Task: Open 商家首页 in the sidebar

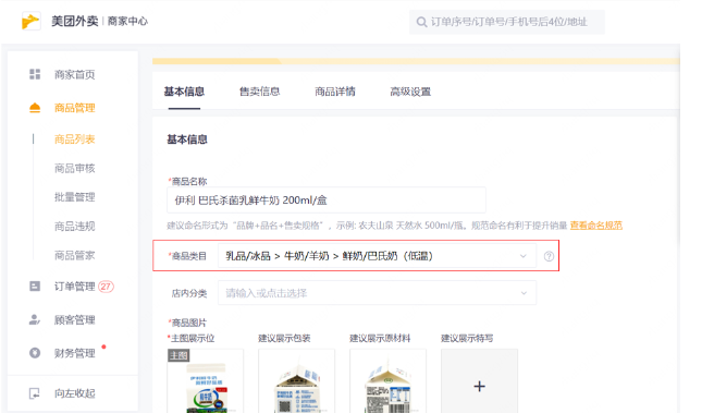Action: click(75, 74)
